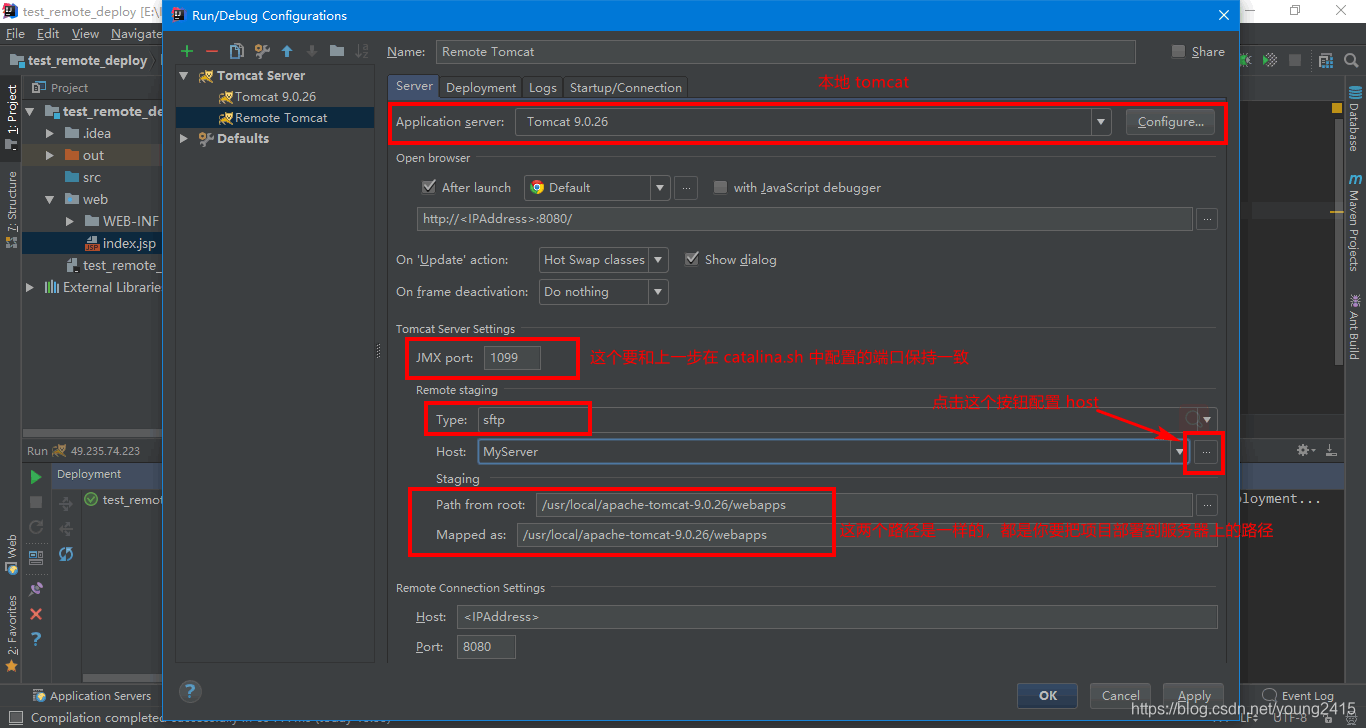
Task: Open the File menu
Action: click(15, 33)
